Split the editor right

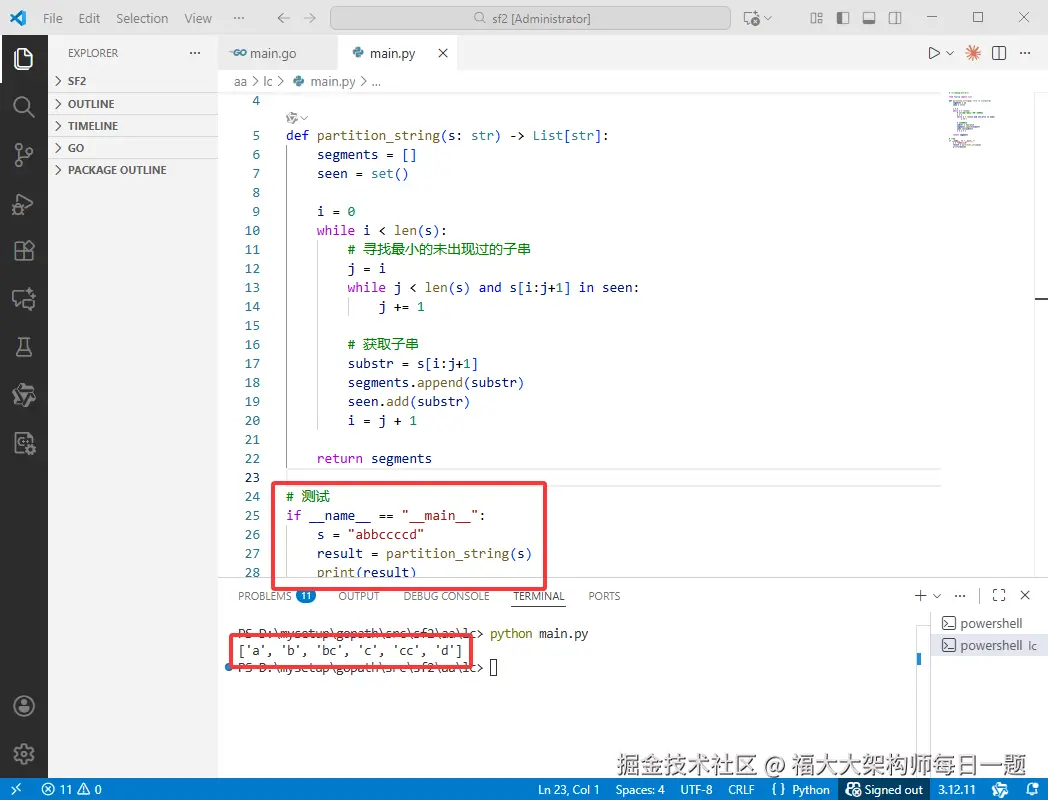(x=999, y=53)
